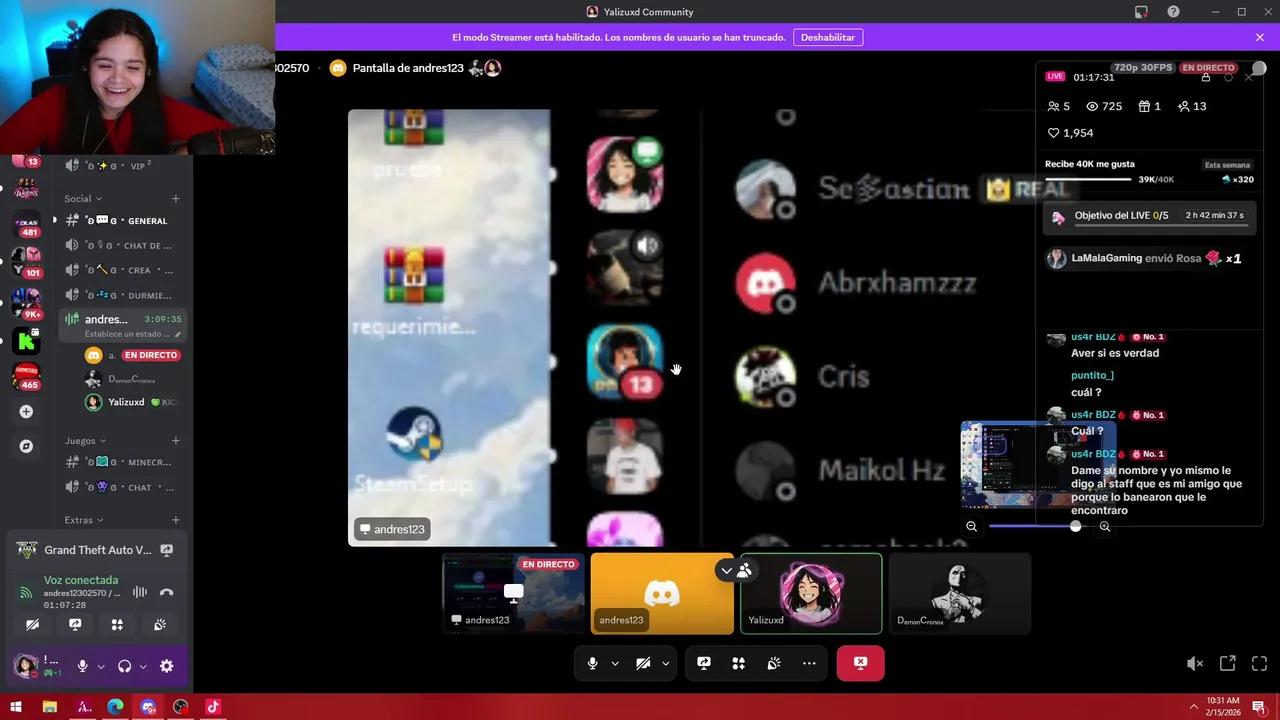This screenshot has height=720, width=1280.
Task: Open the Discord Help question mark
Action: pyautogui.click(x=1174, y=12)
